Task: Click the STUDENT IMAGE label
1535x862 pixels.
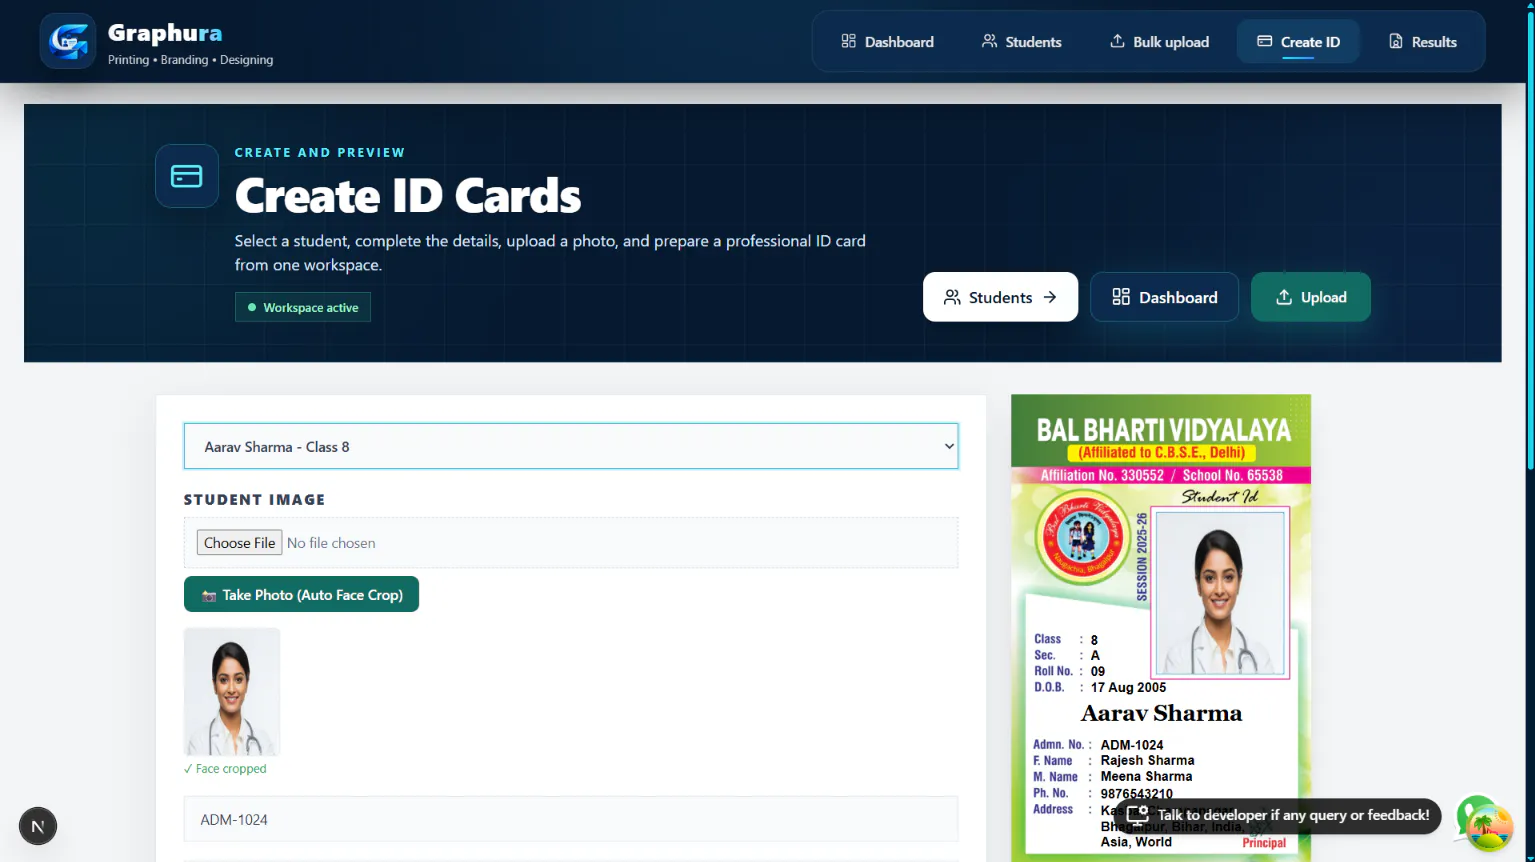Action: click(x=254, y=499)
